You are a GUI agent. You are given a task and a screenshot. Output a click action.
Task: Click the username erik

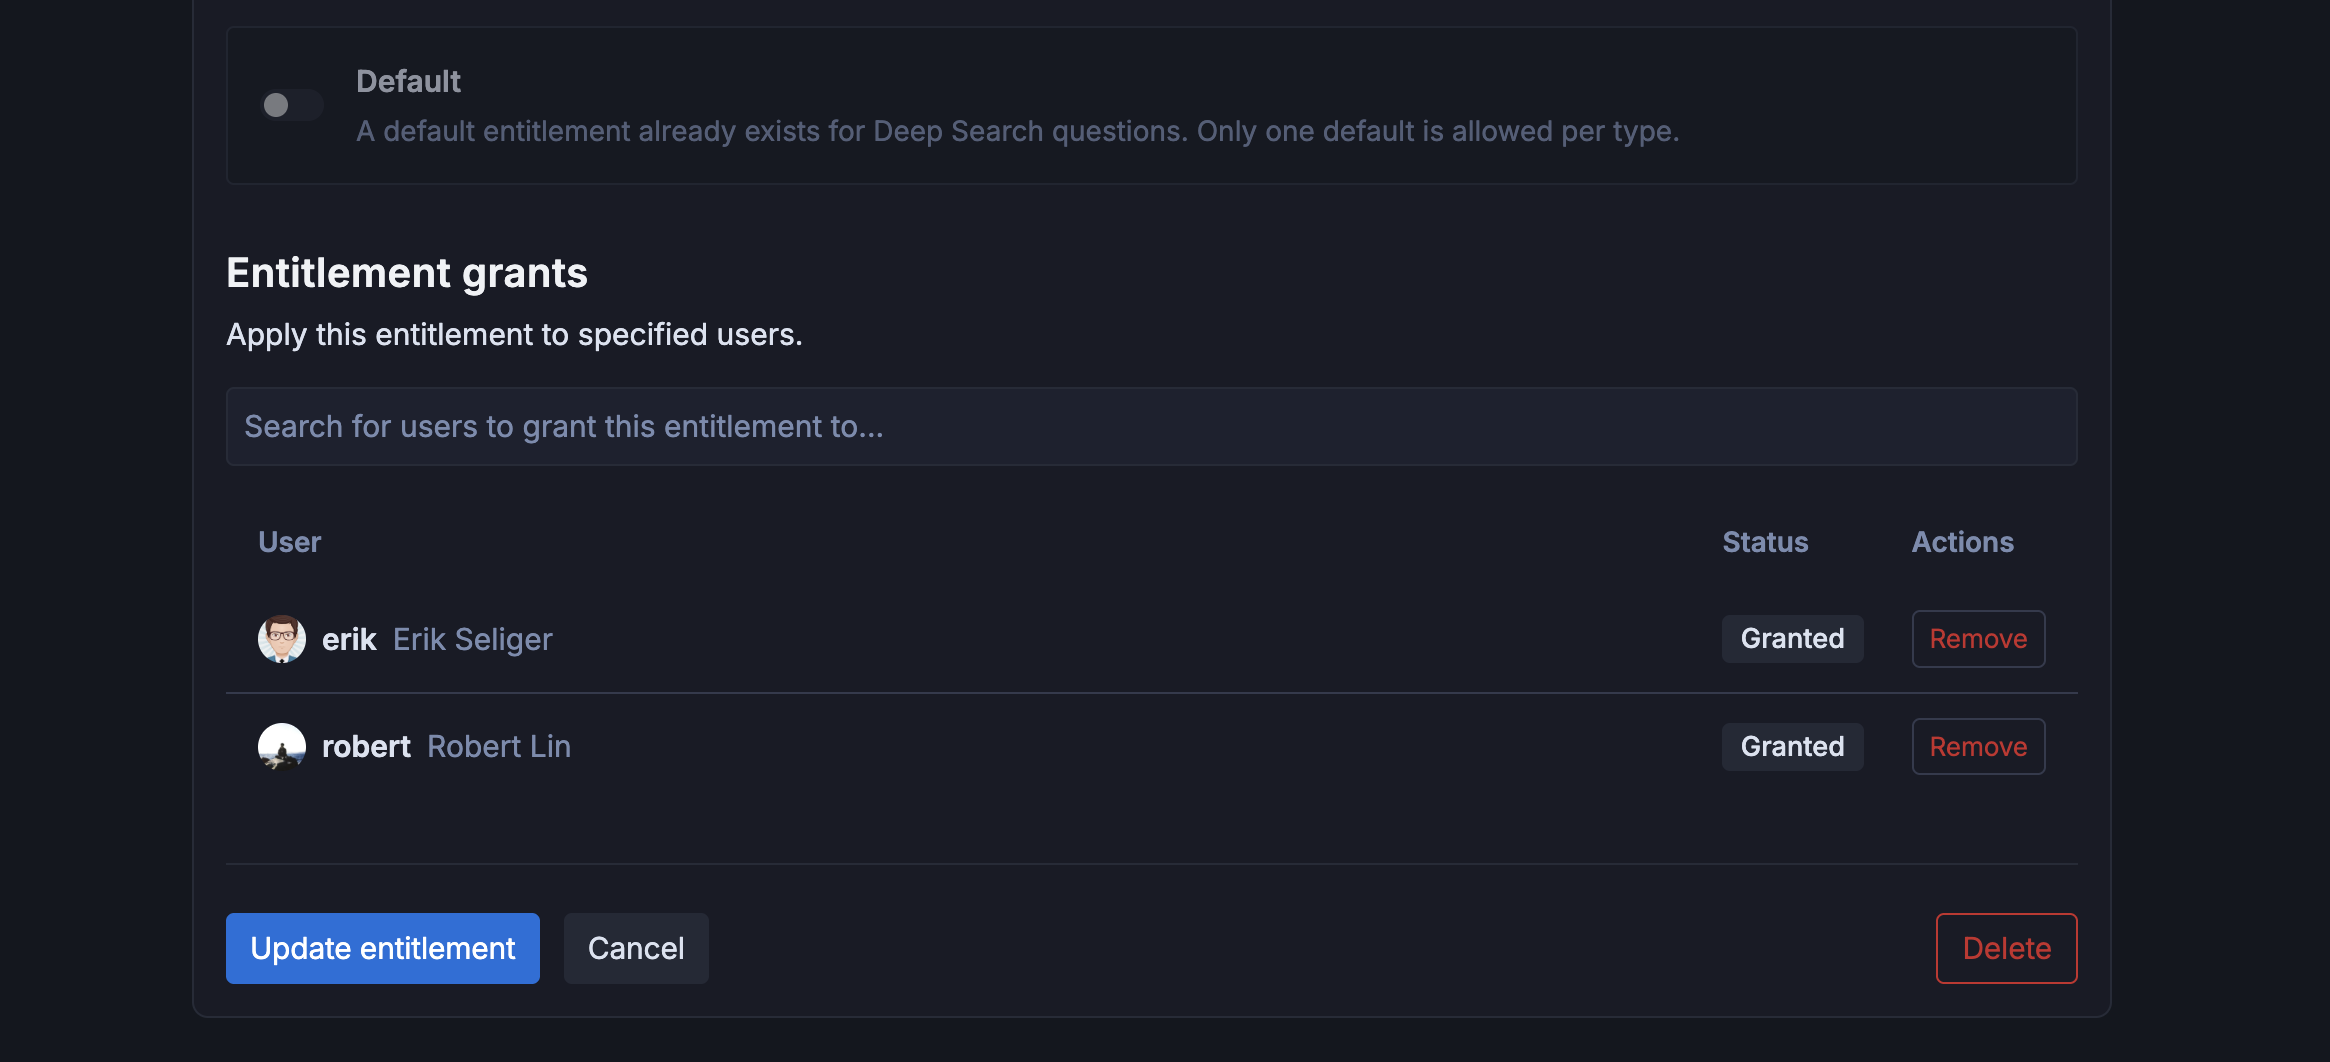tap(349, 639)
